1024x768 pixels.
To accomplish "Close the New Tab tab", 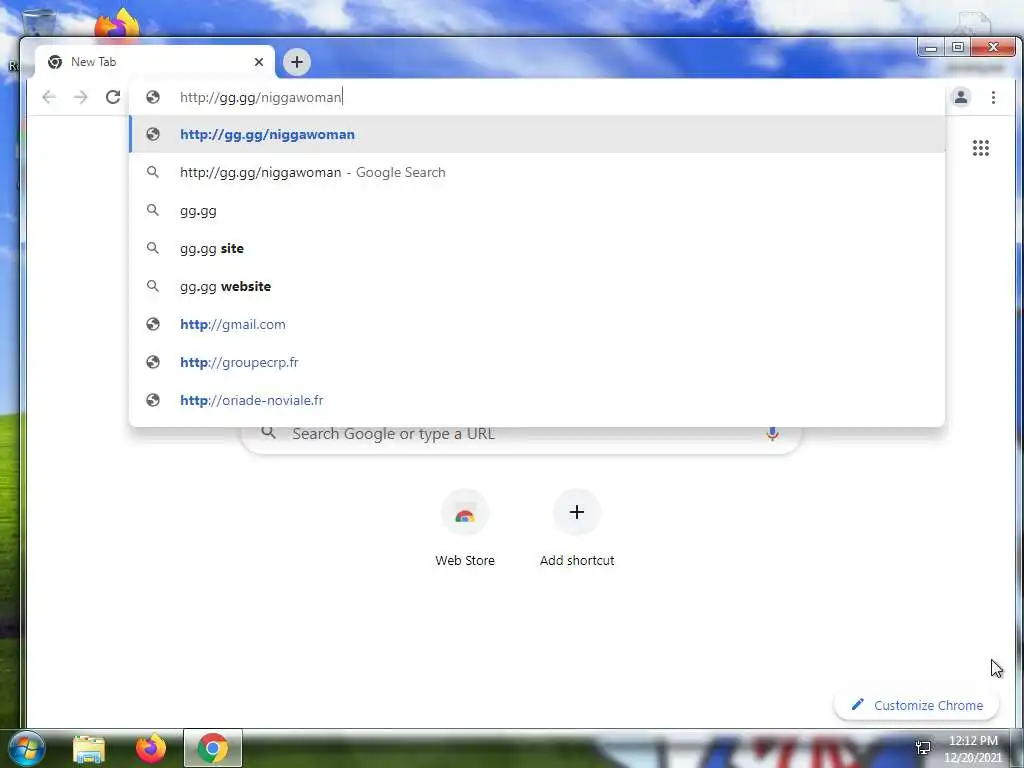I will [x=259, y=62].
